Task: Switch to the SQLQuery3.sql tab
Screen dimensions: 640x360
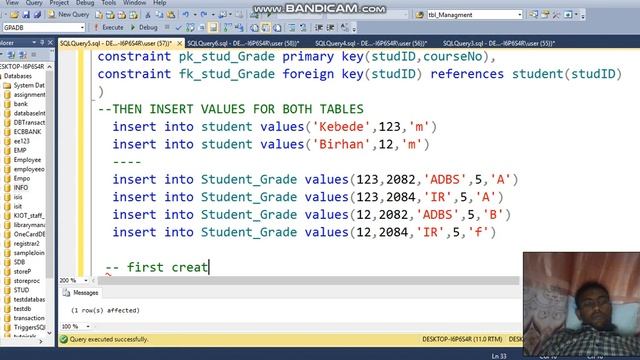Action: tap(499, 43)
